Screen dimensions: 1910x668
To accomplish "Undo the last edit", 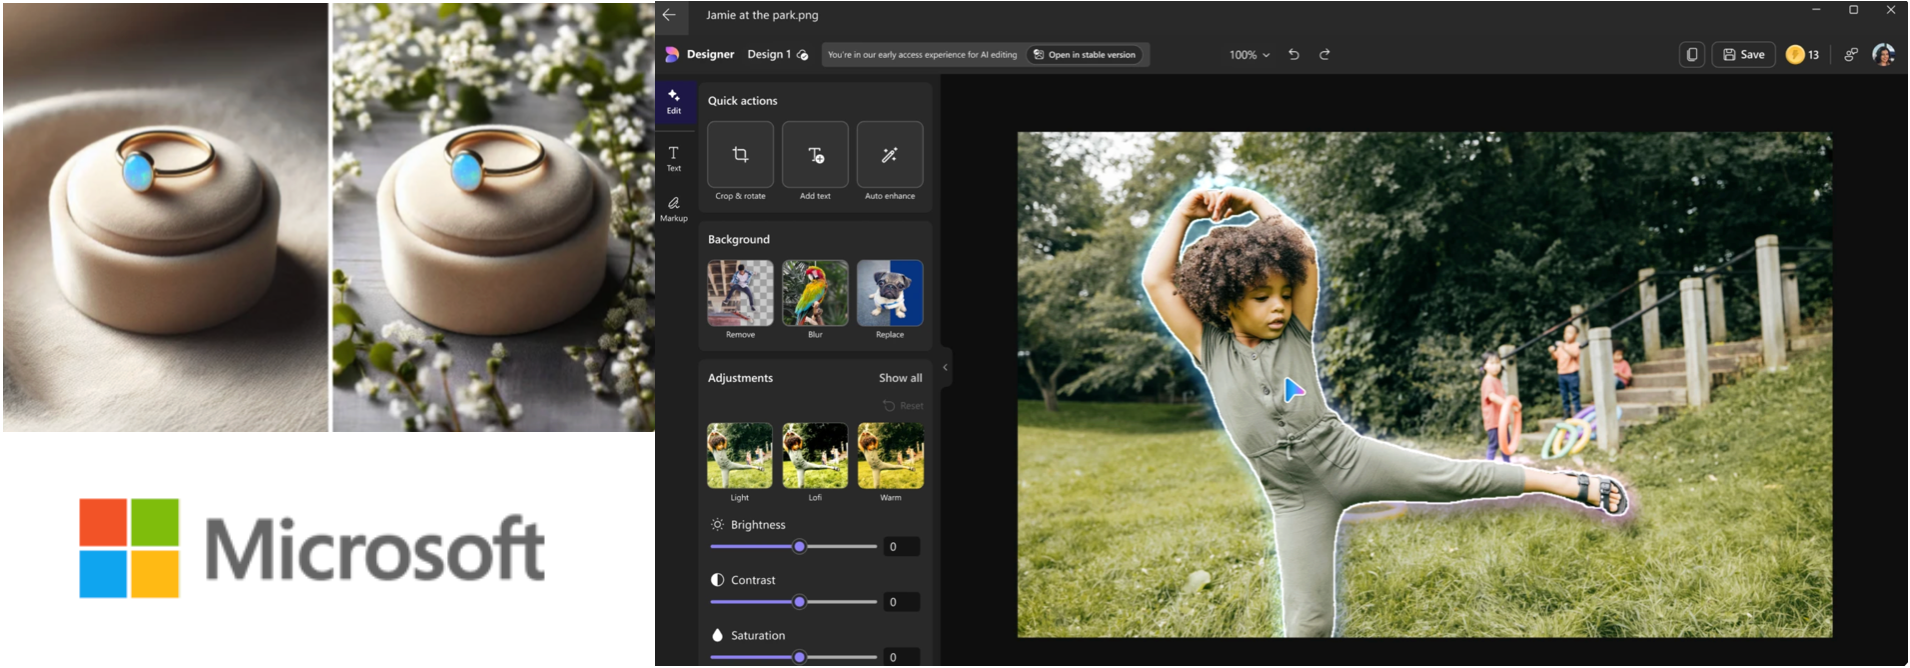I will point(1294,55).
